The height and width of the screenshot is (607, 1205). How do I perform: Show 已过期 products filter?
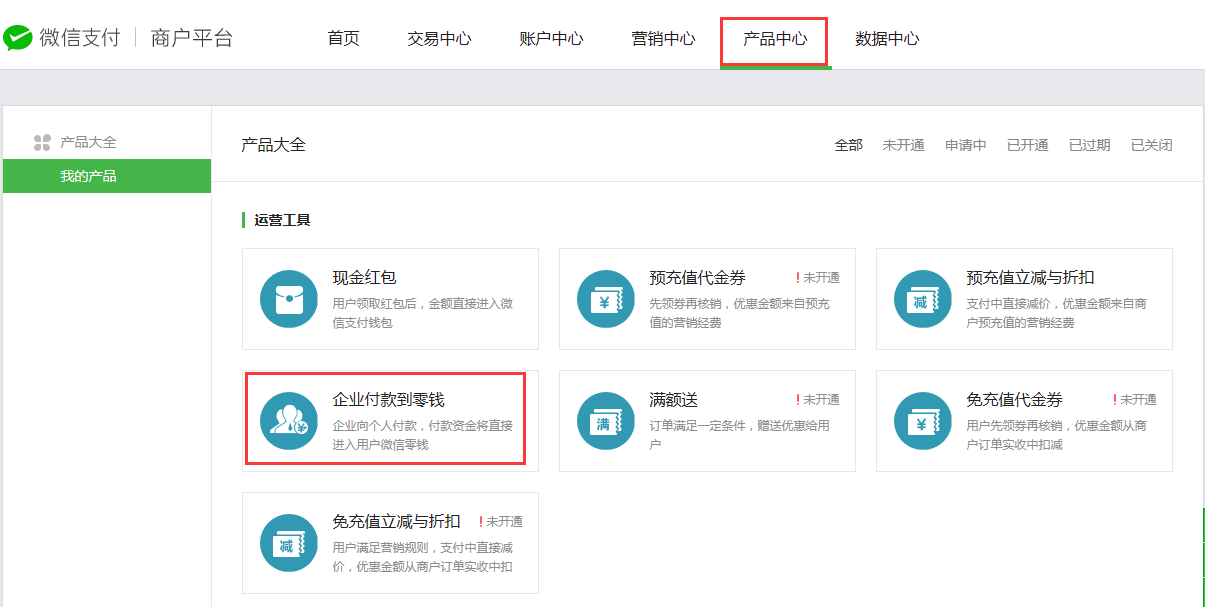[x=1089, y=145]
